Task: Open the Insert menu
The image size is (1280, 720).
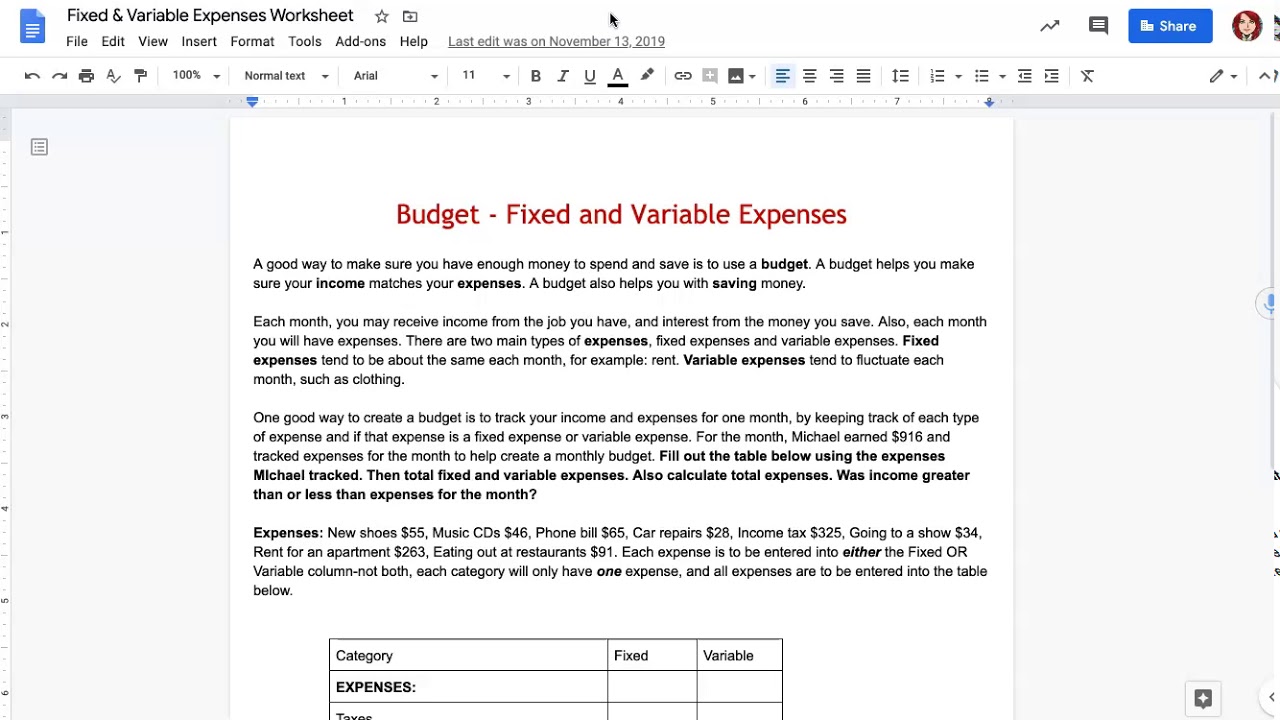Action: [199, 41]
